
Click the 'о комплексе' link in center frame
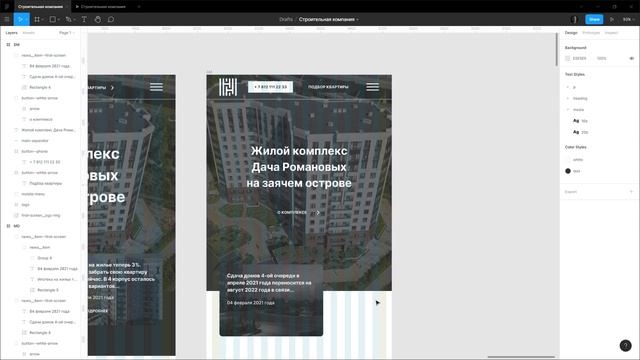tap(292, 212)
